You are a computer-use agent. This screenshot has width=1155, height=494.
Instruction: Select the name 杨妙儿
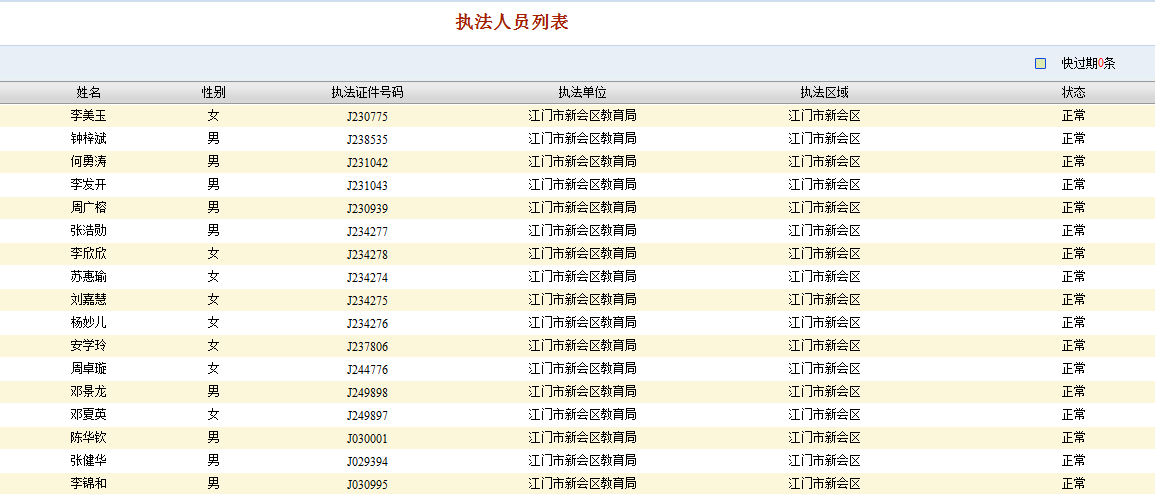pos(88,322)
